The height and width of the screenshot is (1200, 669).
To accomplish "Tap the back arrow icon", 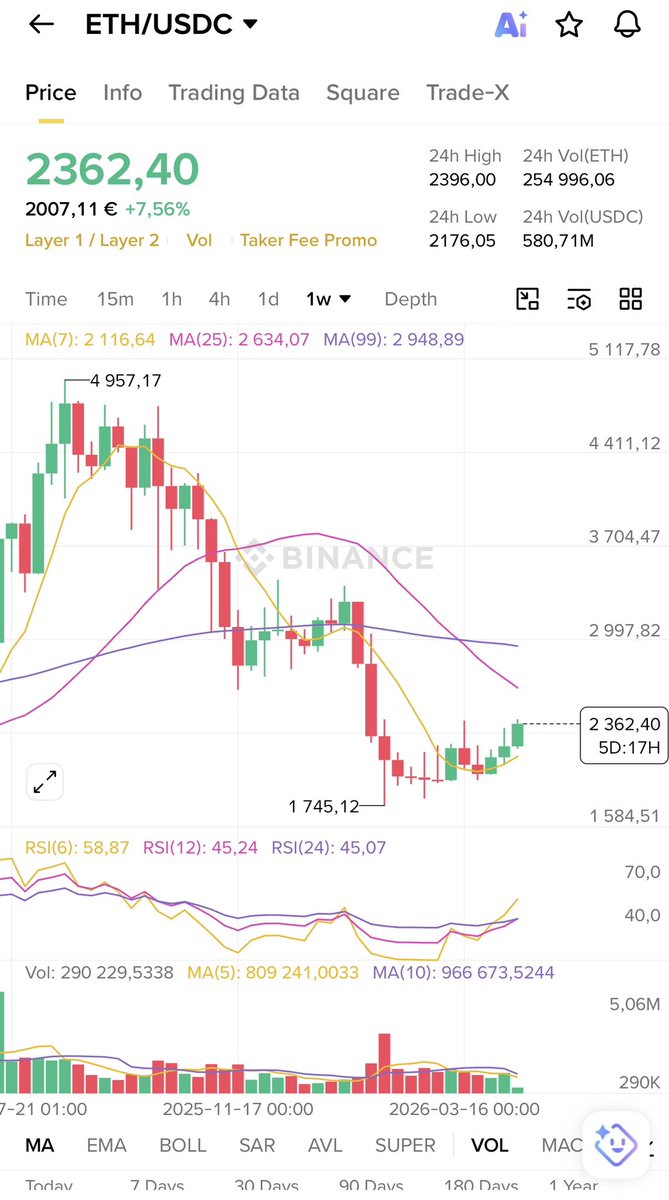I will coord(41,25).
